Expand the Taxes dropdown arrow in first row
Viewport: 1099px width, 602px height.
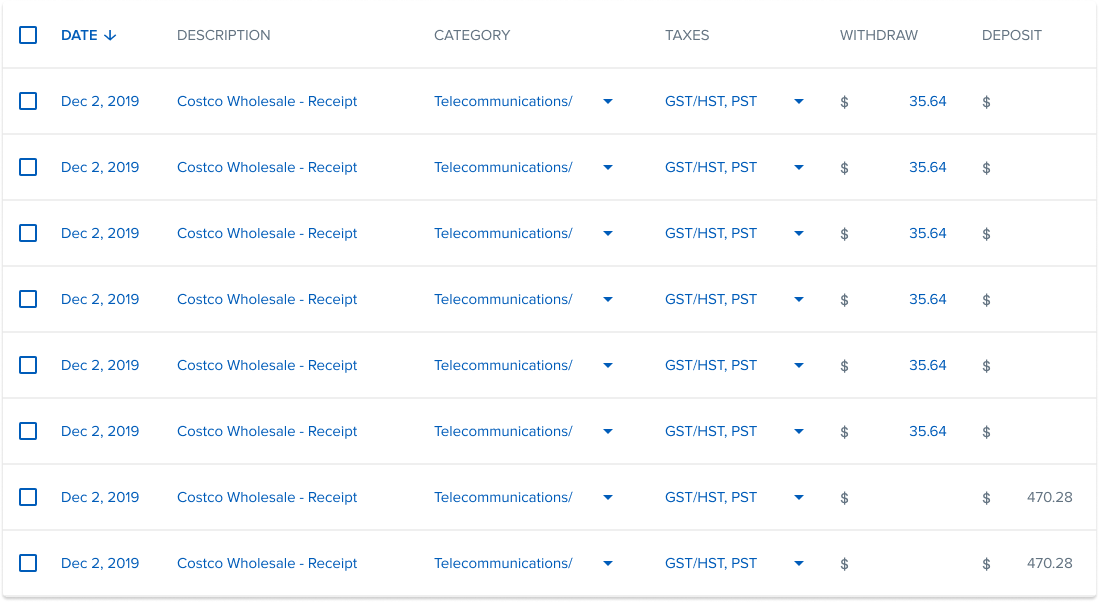[799, 101]
